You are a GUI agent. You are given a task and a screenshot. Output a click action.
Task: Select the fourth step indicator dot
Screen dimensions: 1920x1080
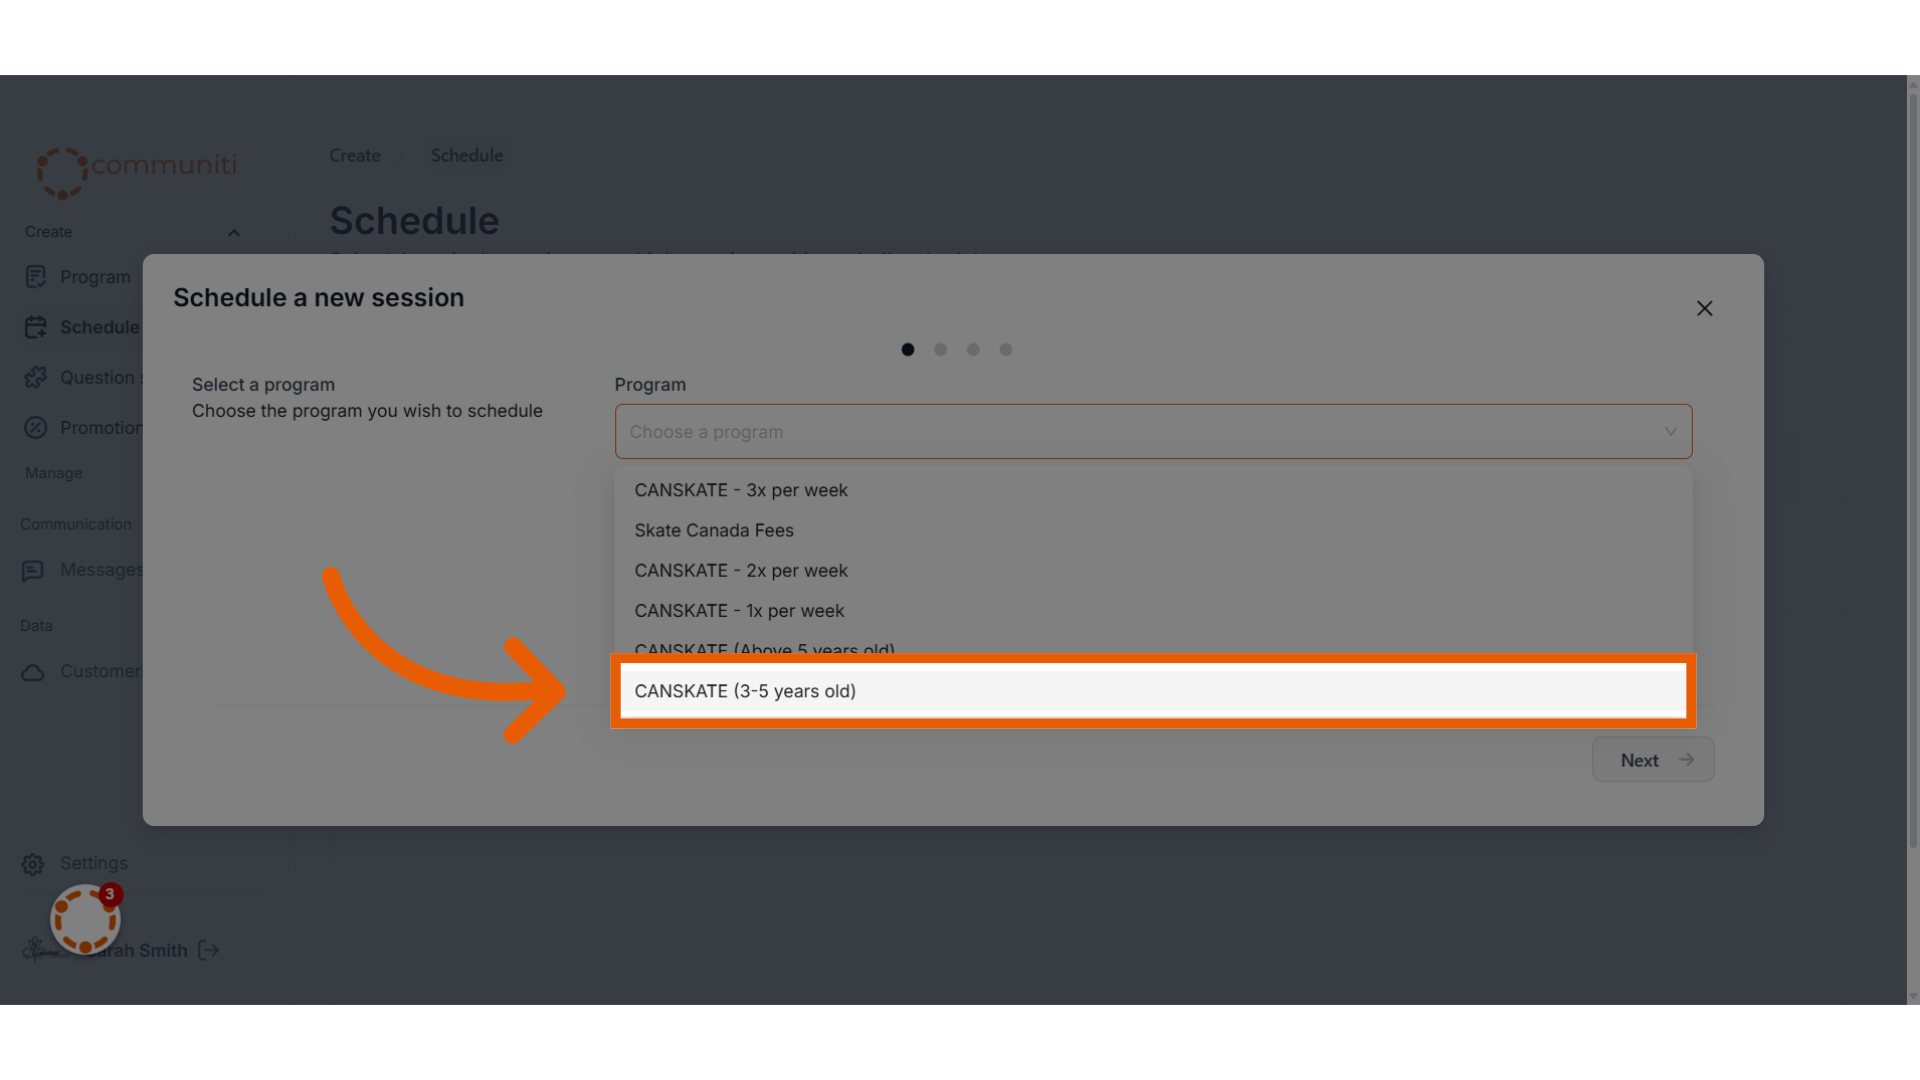[1006, 350]
